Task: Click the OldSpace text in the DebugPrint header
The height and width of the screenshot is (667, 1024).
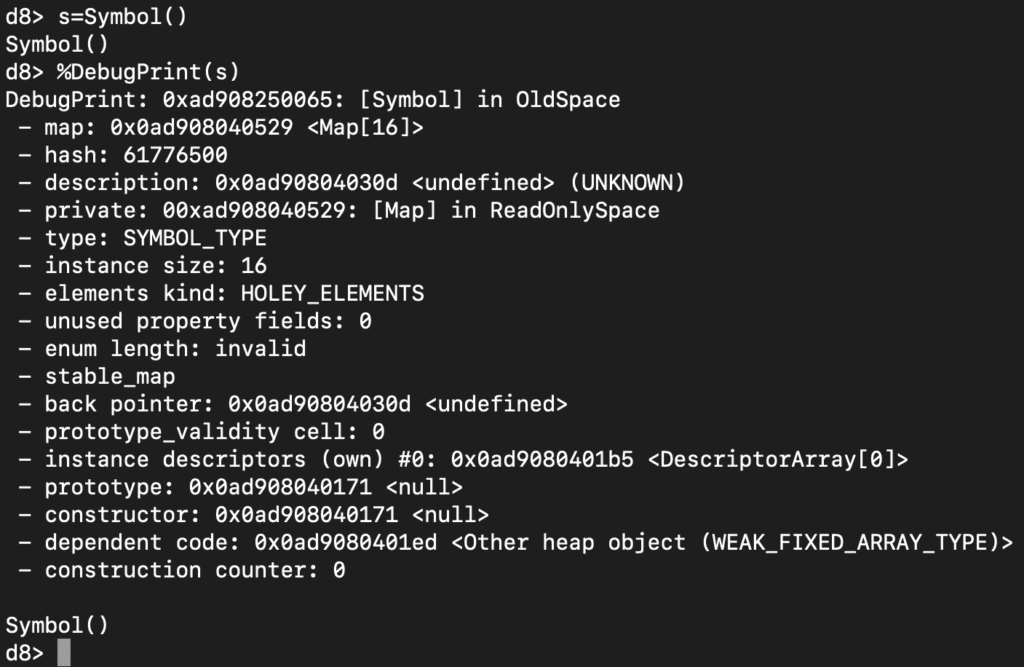Action: (x=568, y=100)
